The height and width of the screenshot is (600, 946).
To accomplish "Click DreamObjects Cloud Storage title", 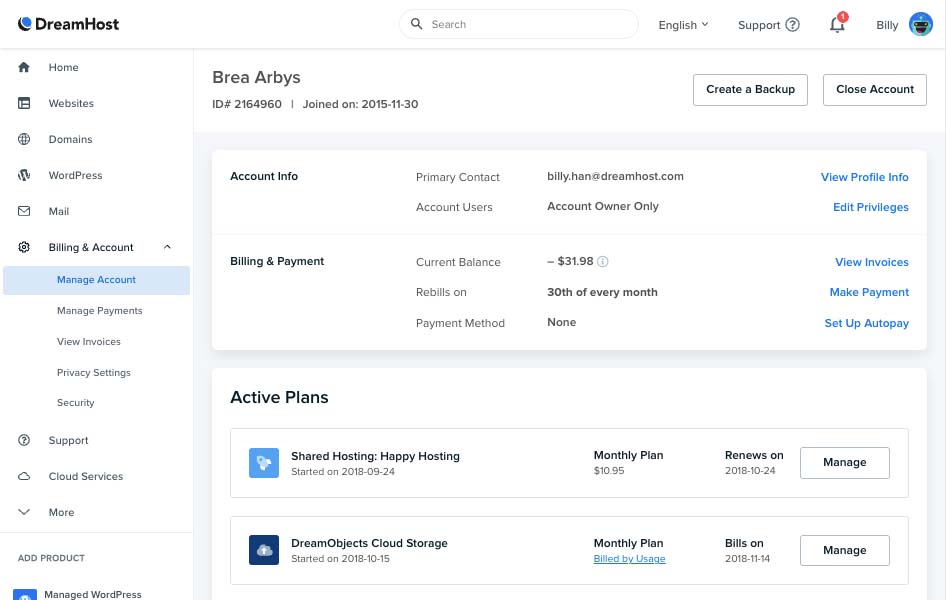I will coord(369,543).
